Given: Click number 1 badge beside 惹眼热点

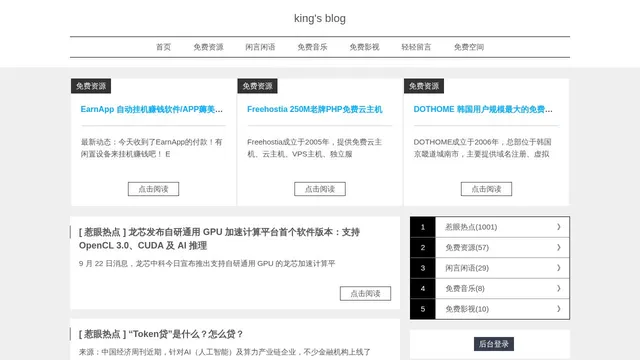Looking at the screenshot, I should click(x=423, y=227).
